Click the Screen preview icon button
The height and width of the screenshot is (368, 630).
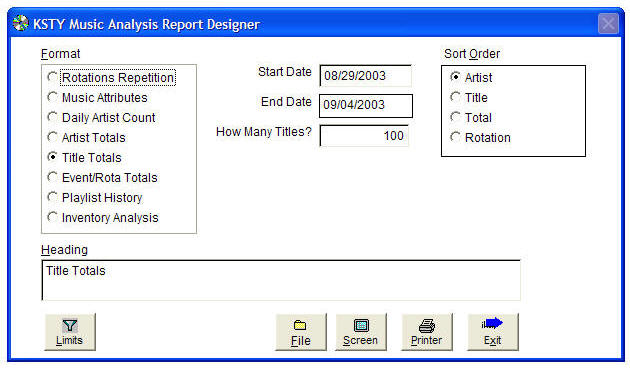(360, 332)
